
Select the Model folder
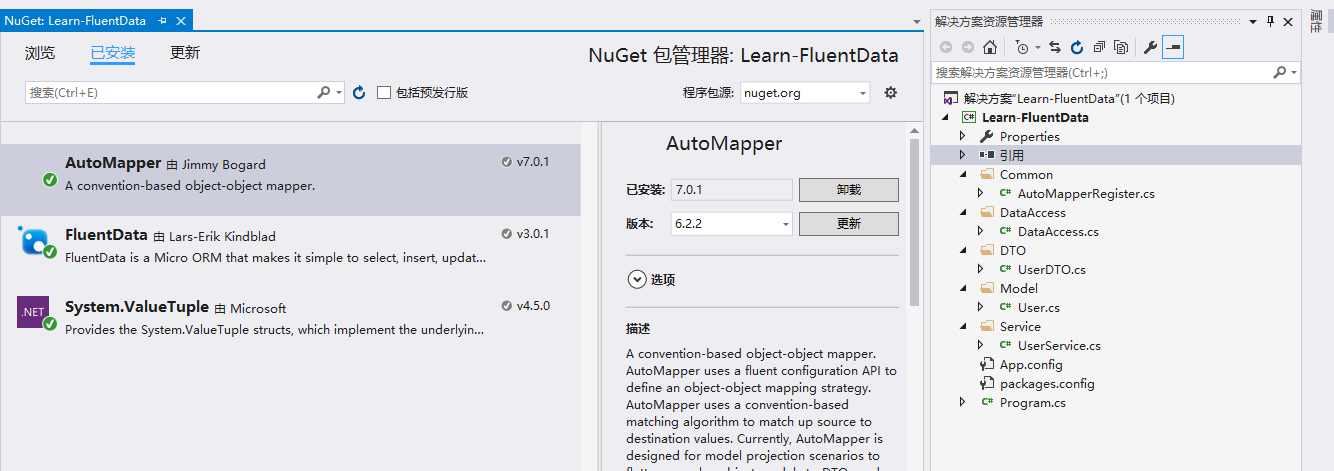tap(1019, 288)
